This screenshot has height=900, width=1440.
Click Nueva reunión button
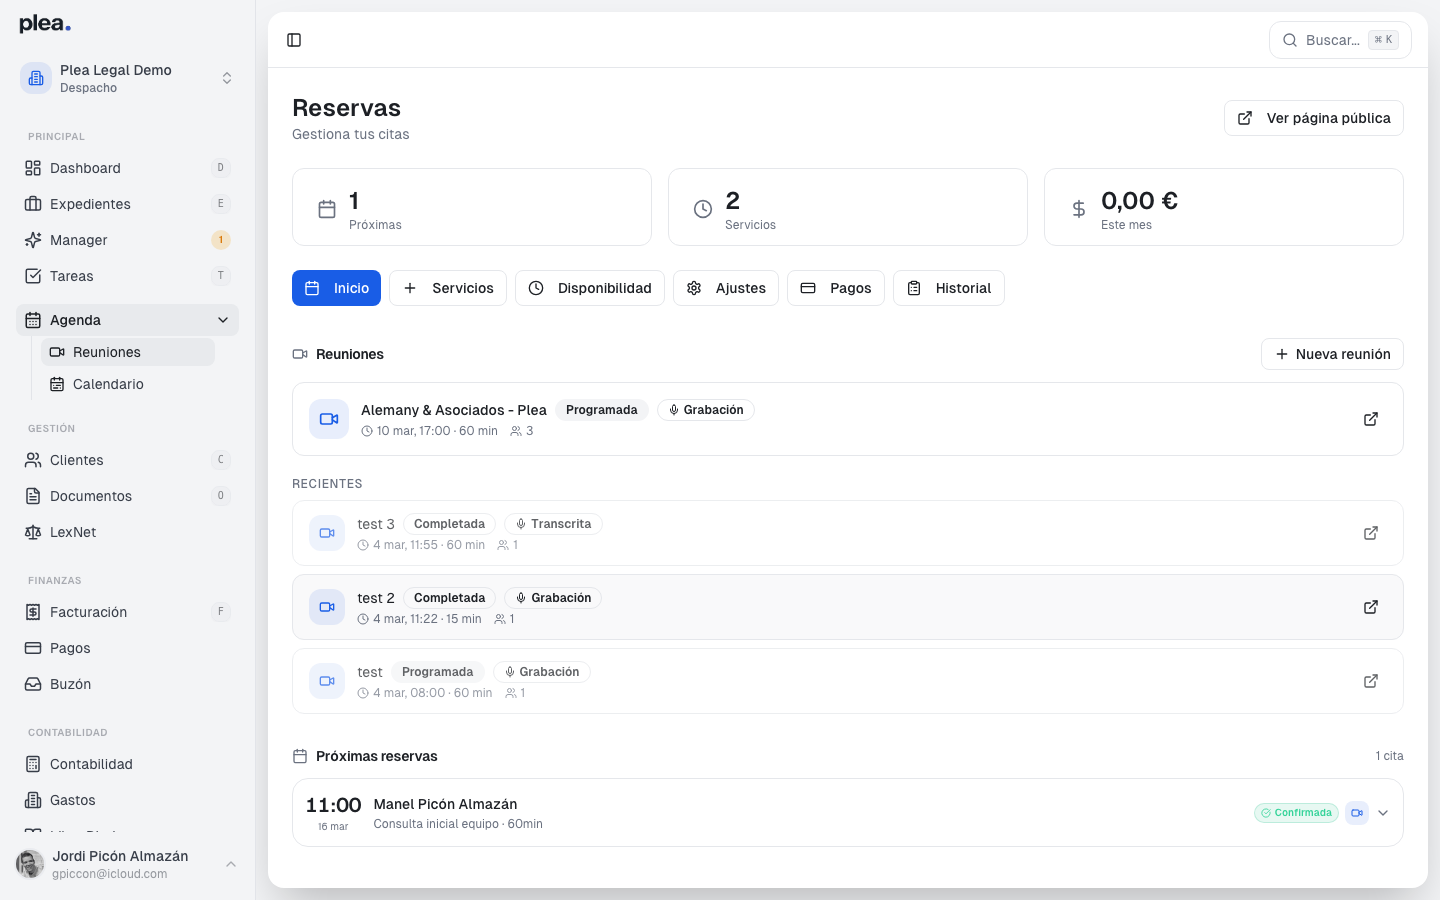[1332, 354]
